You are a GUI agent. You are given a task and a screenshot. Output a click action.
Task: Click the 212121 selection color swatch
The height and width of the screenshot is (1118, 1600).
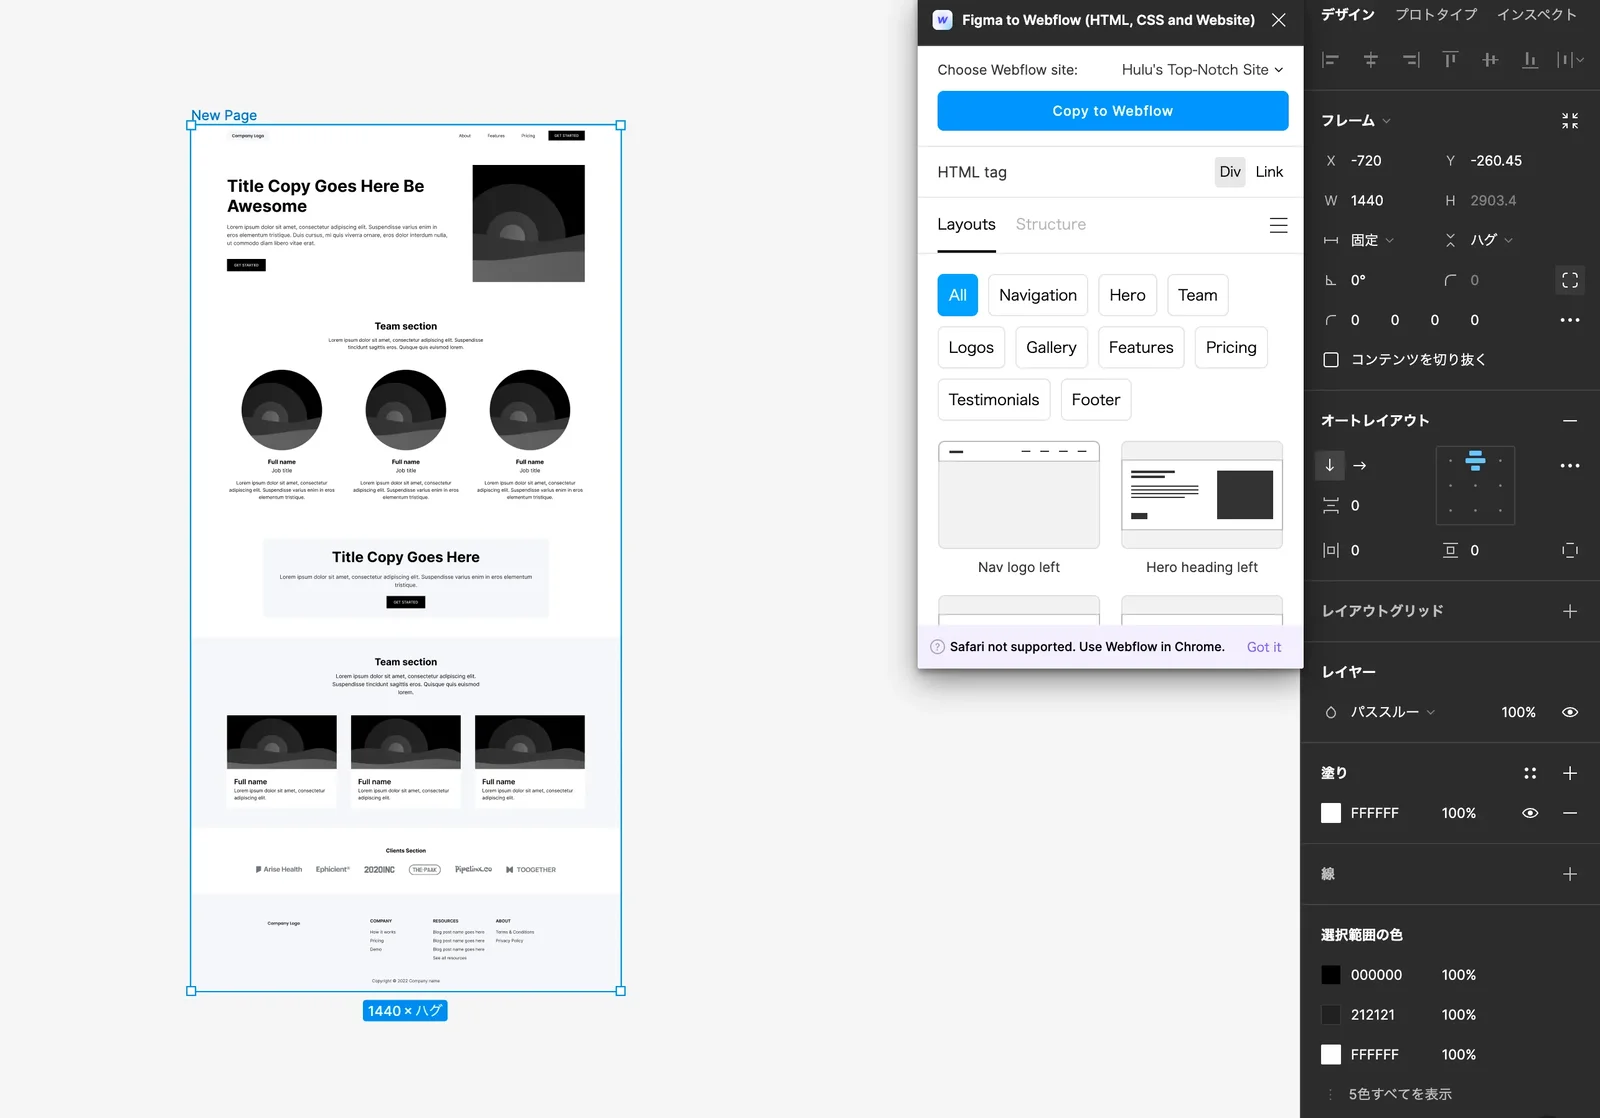click(x=1331, y=1015)
